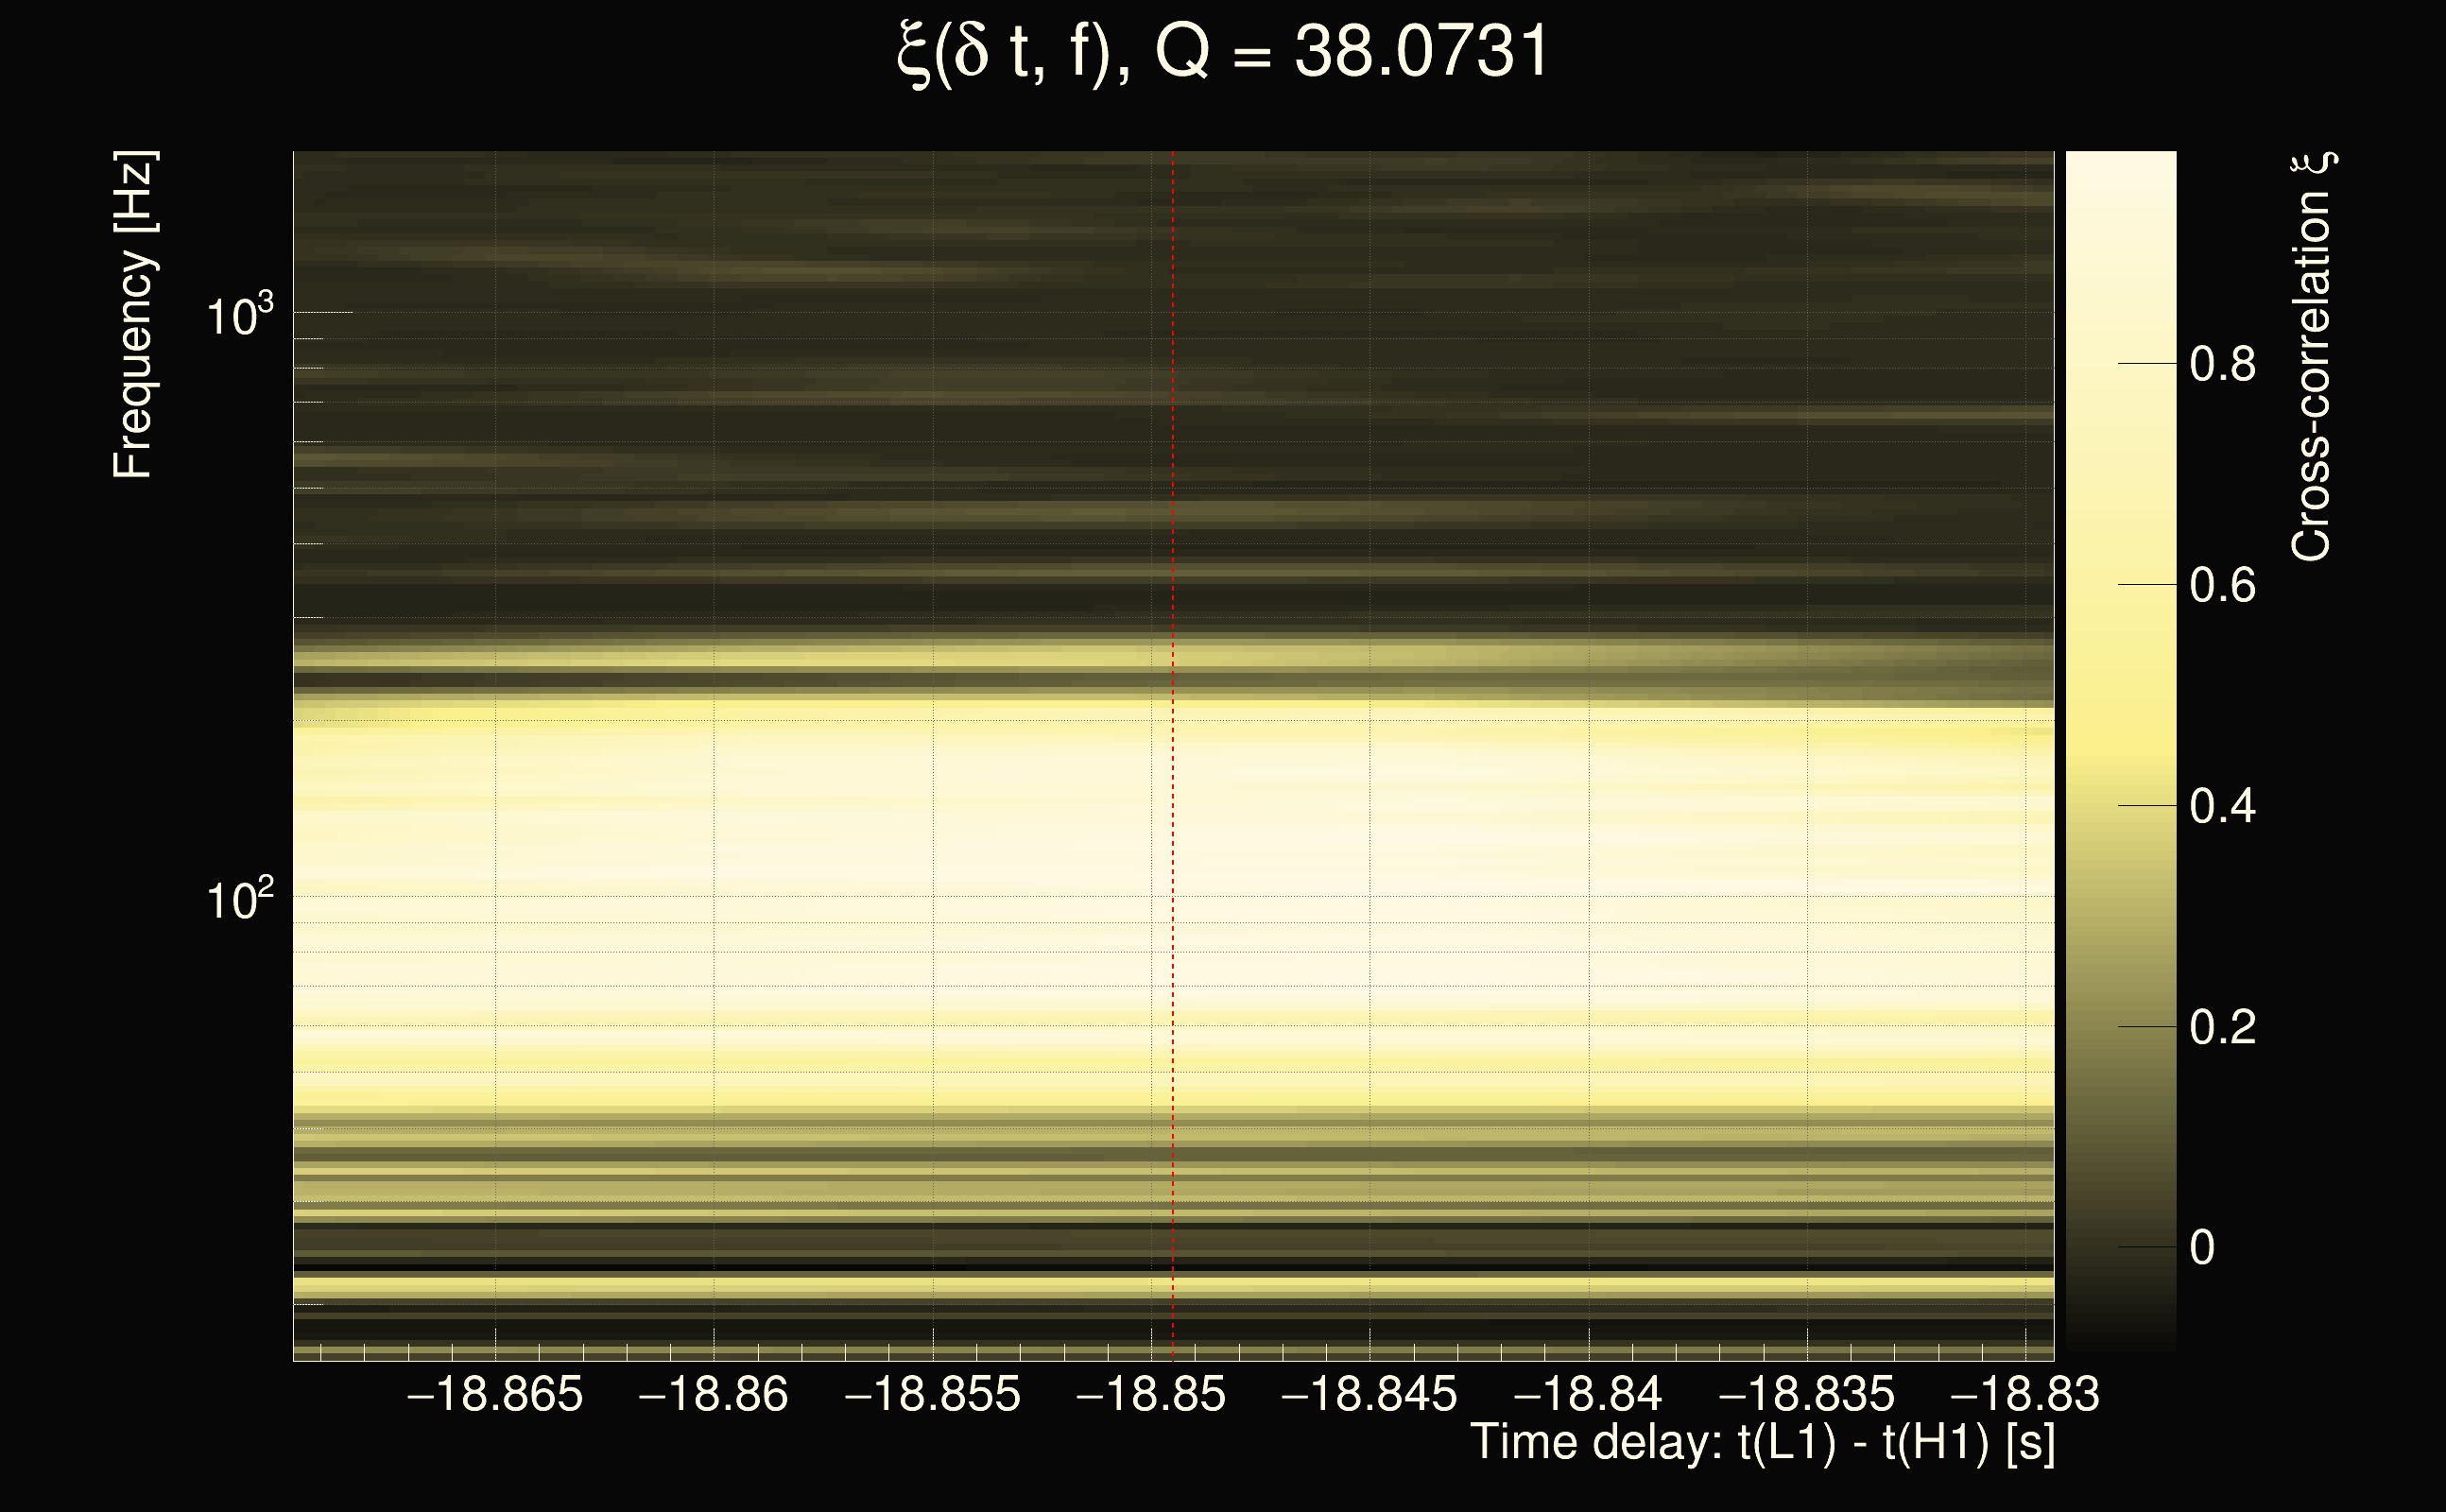Image resolution: width=2446 pixels, height=1512 pixels.
Task: Click the 0 colorbar tick label
Action: pos(2202,1248)
